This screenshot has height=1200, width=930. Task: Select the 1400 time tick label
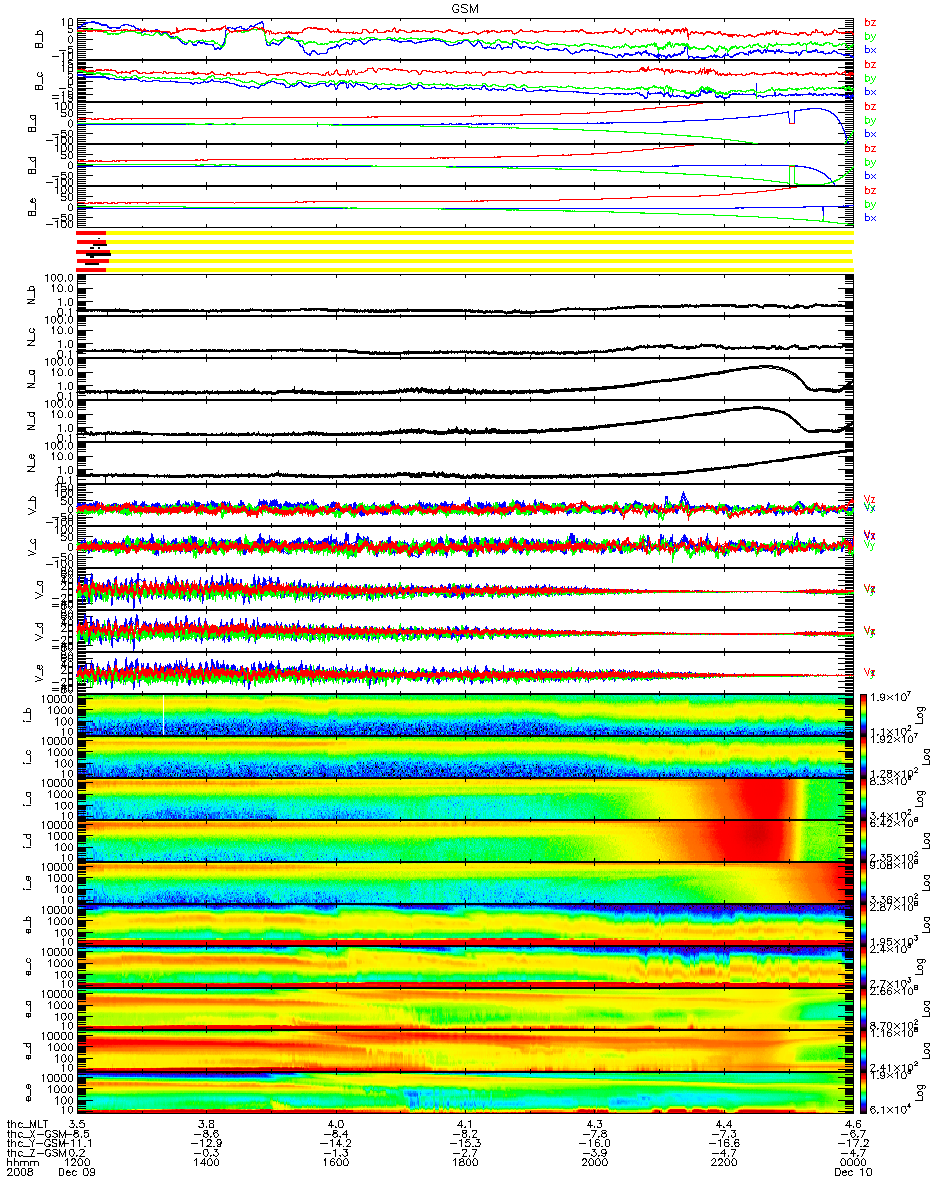[x=207, y=1161]
